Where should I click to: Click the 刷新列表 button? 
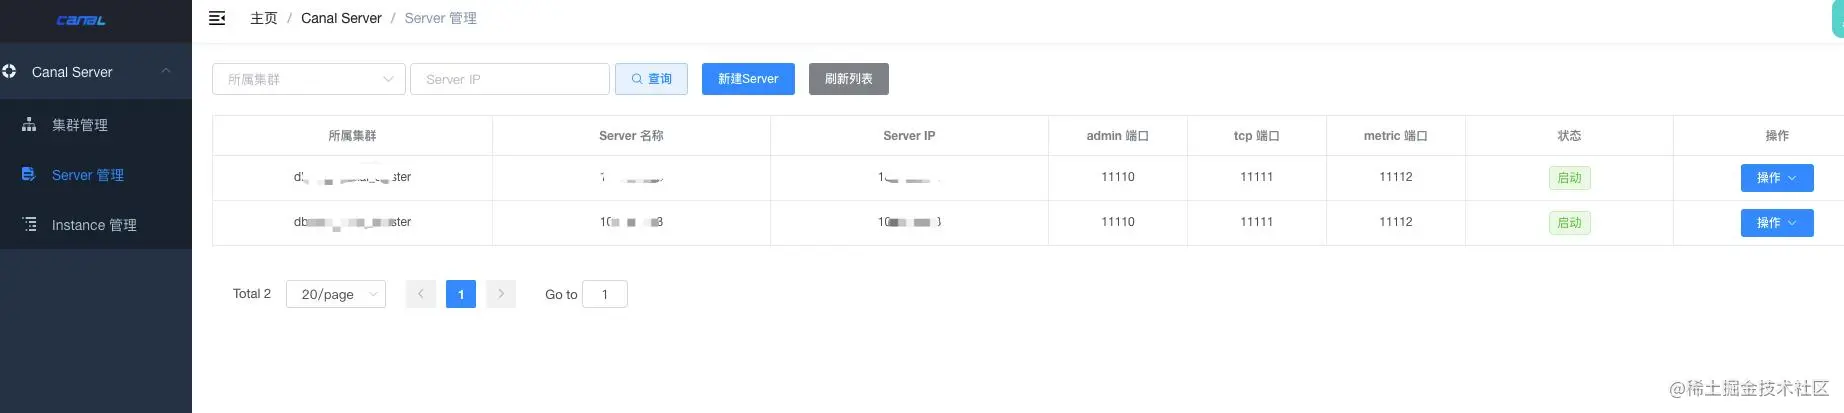[x=849, y=79]
